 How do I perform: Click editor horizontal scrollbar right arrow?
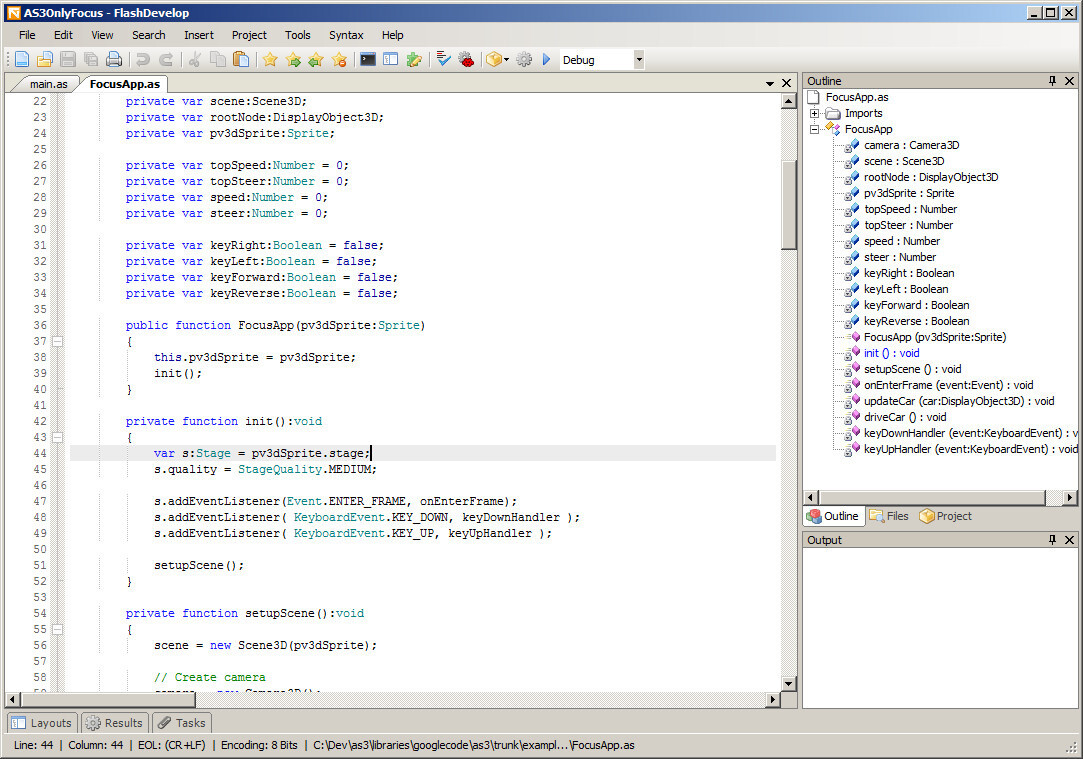pyautogui.click(x=774, y=700)
